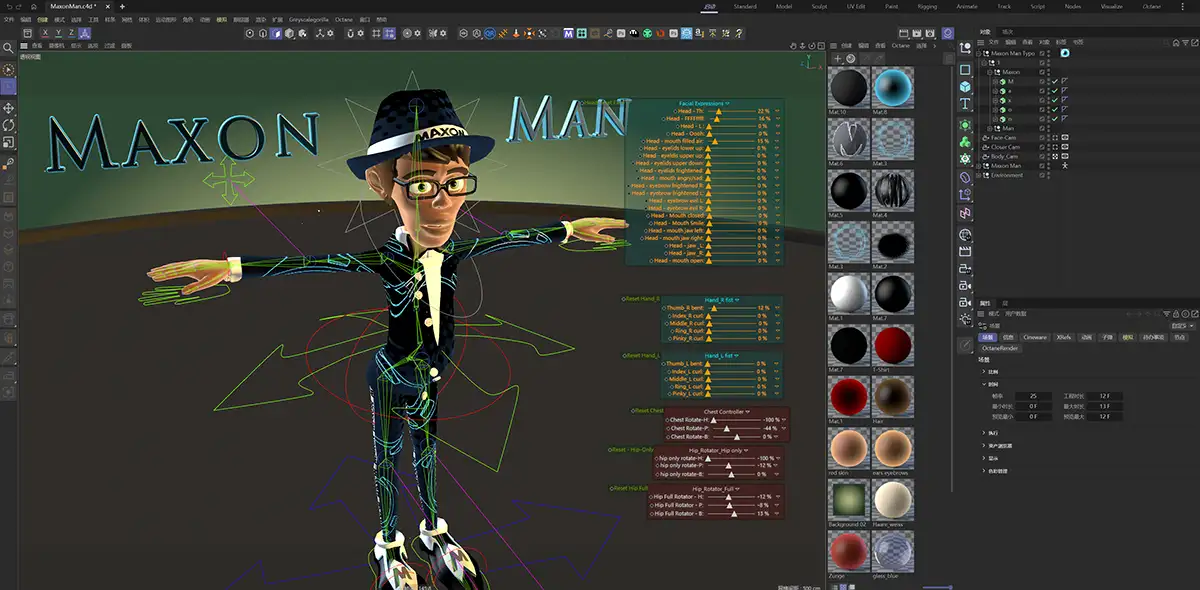
Task: Open the Octane menu in menu bar
Action: 343,19
